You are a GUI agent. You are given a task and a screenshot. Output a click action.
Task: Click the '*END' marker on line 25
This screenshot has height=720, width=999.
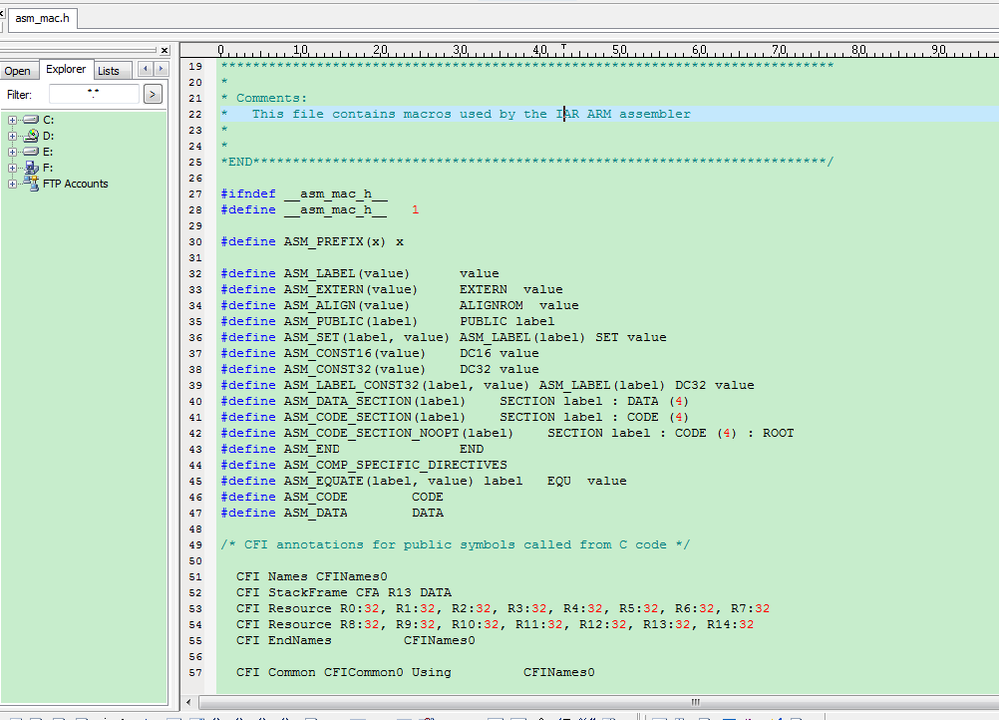[x=236, y=162]
